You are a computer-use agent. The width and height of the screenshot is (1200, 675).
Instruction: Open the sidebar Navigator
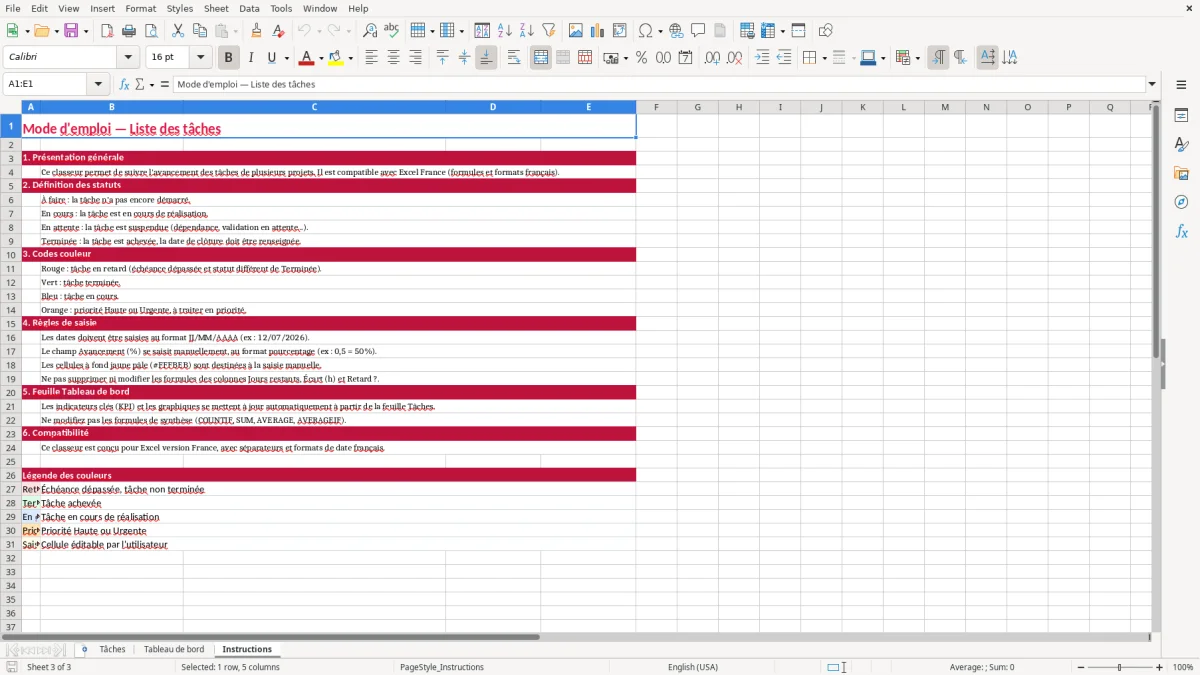point(1181,203)
